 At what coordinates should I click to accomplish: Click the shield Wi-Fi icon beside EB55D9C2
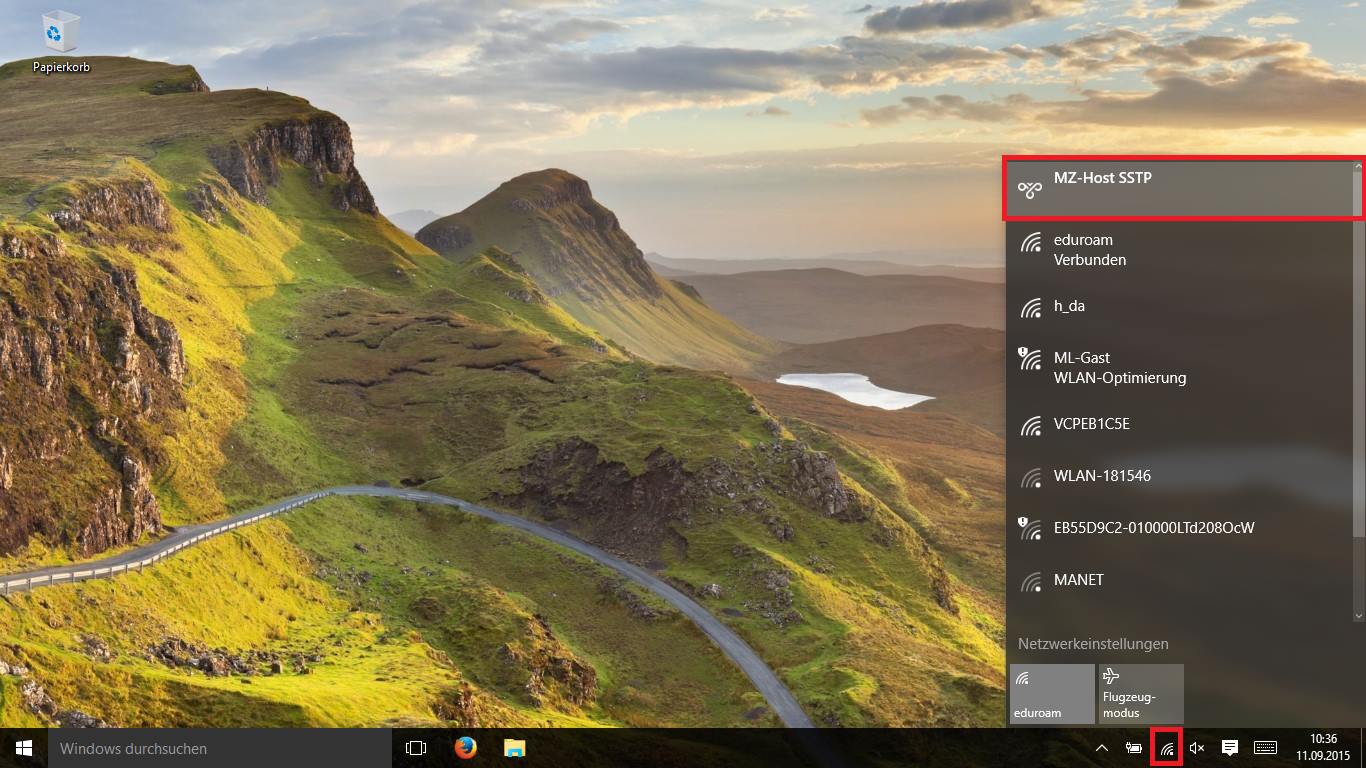tap(1030, 529)
